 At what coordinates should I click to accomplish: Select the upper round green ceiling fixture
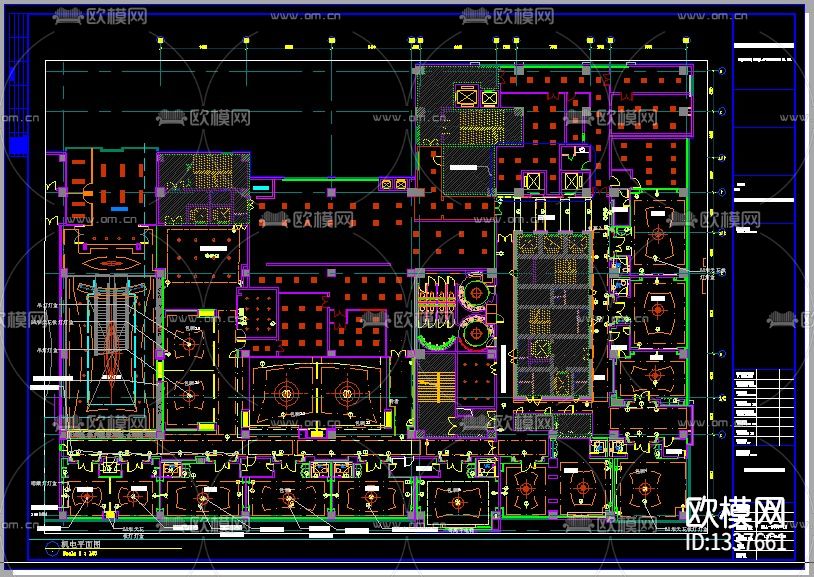tap(476, 293)
